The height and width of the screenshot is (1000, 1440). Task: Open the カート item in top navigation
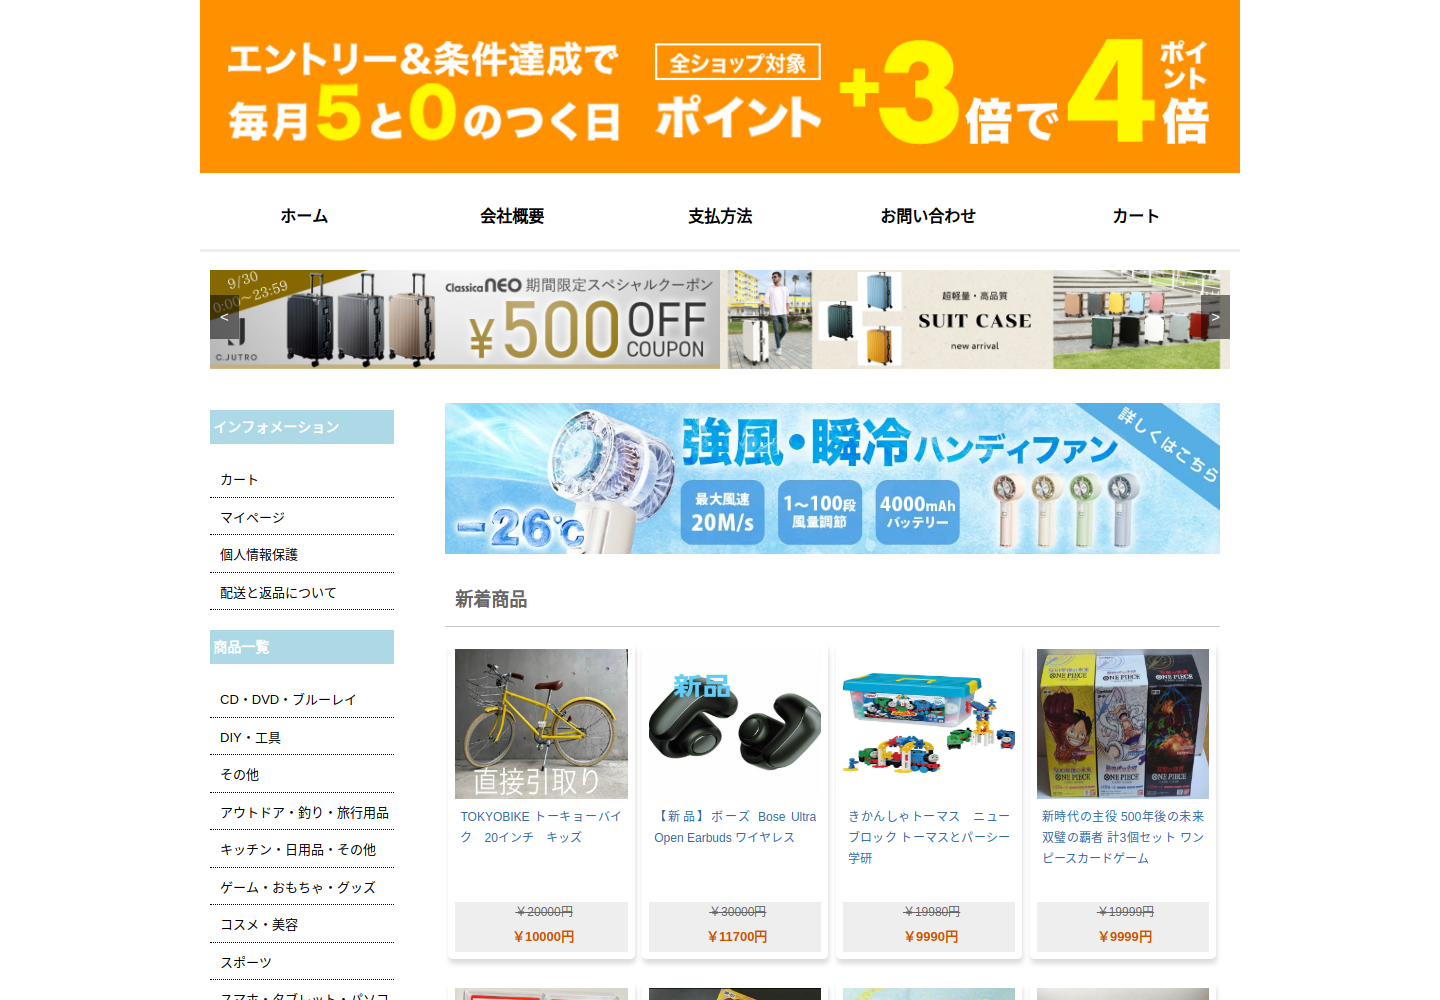1136,216
